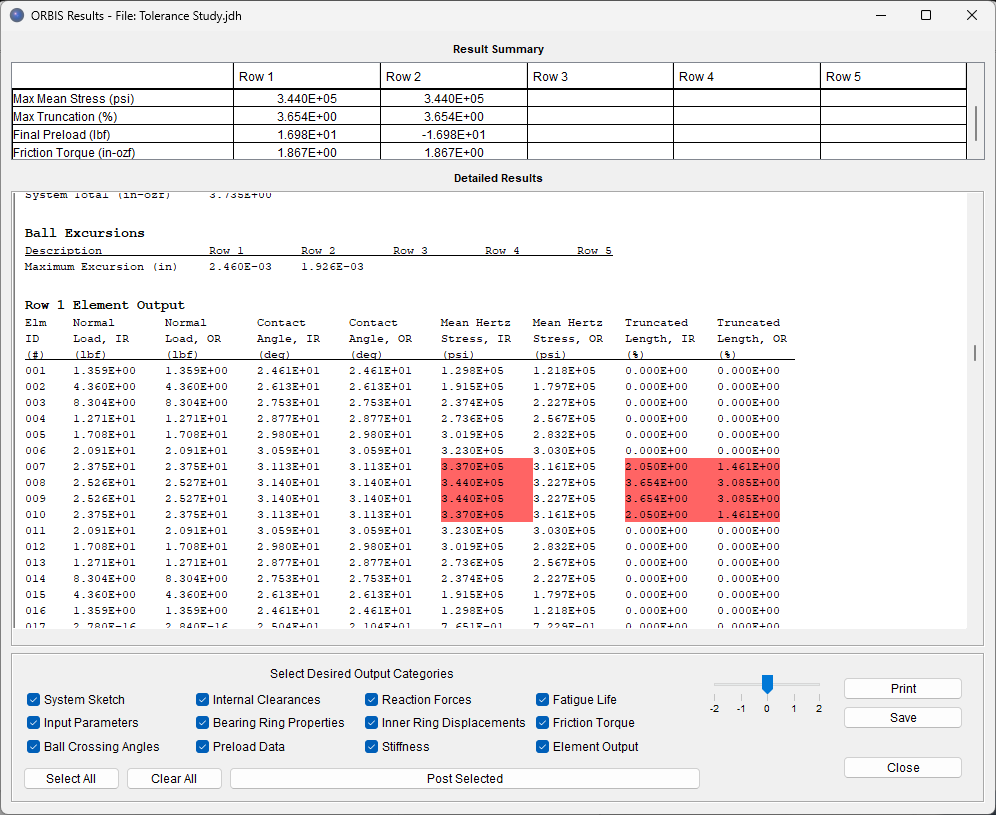996x815 pixels.
Task: Click the Clear All button
Action: (x=174, y=779)
